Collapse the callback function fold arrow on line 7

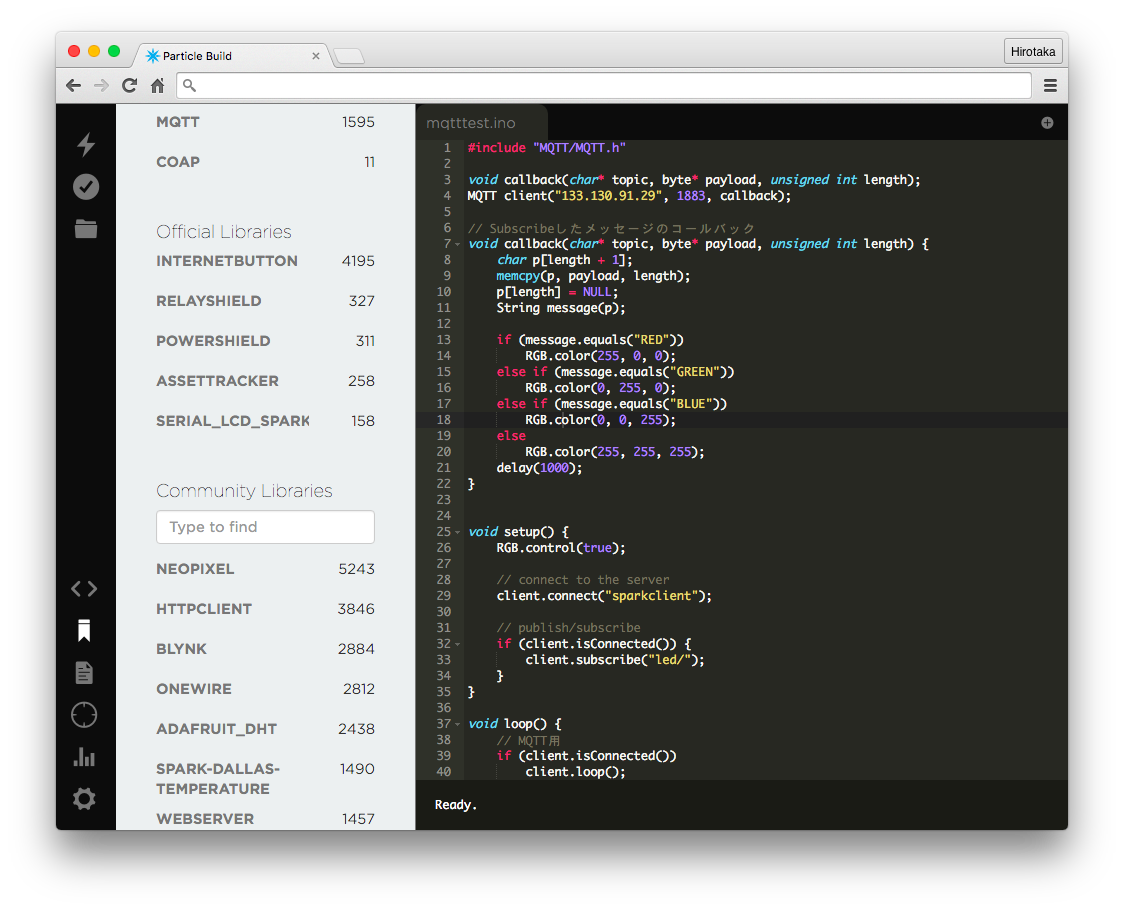tap(458, 245)
